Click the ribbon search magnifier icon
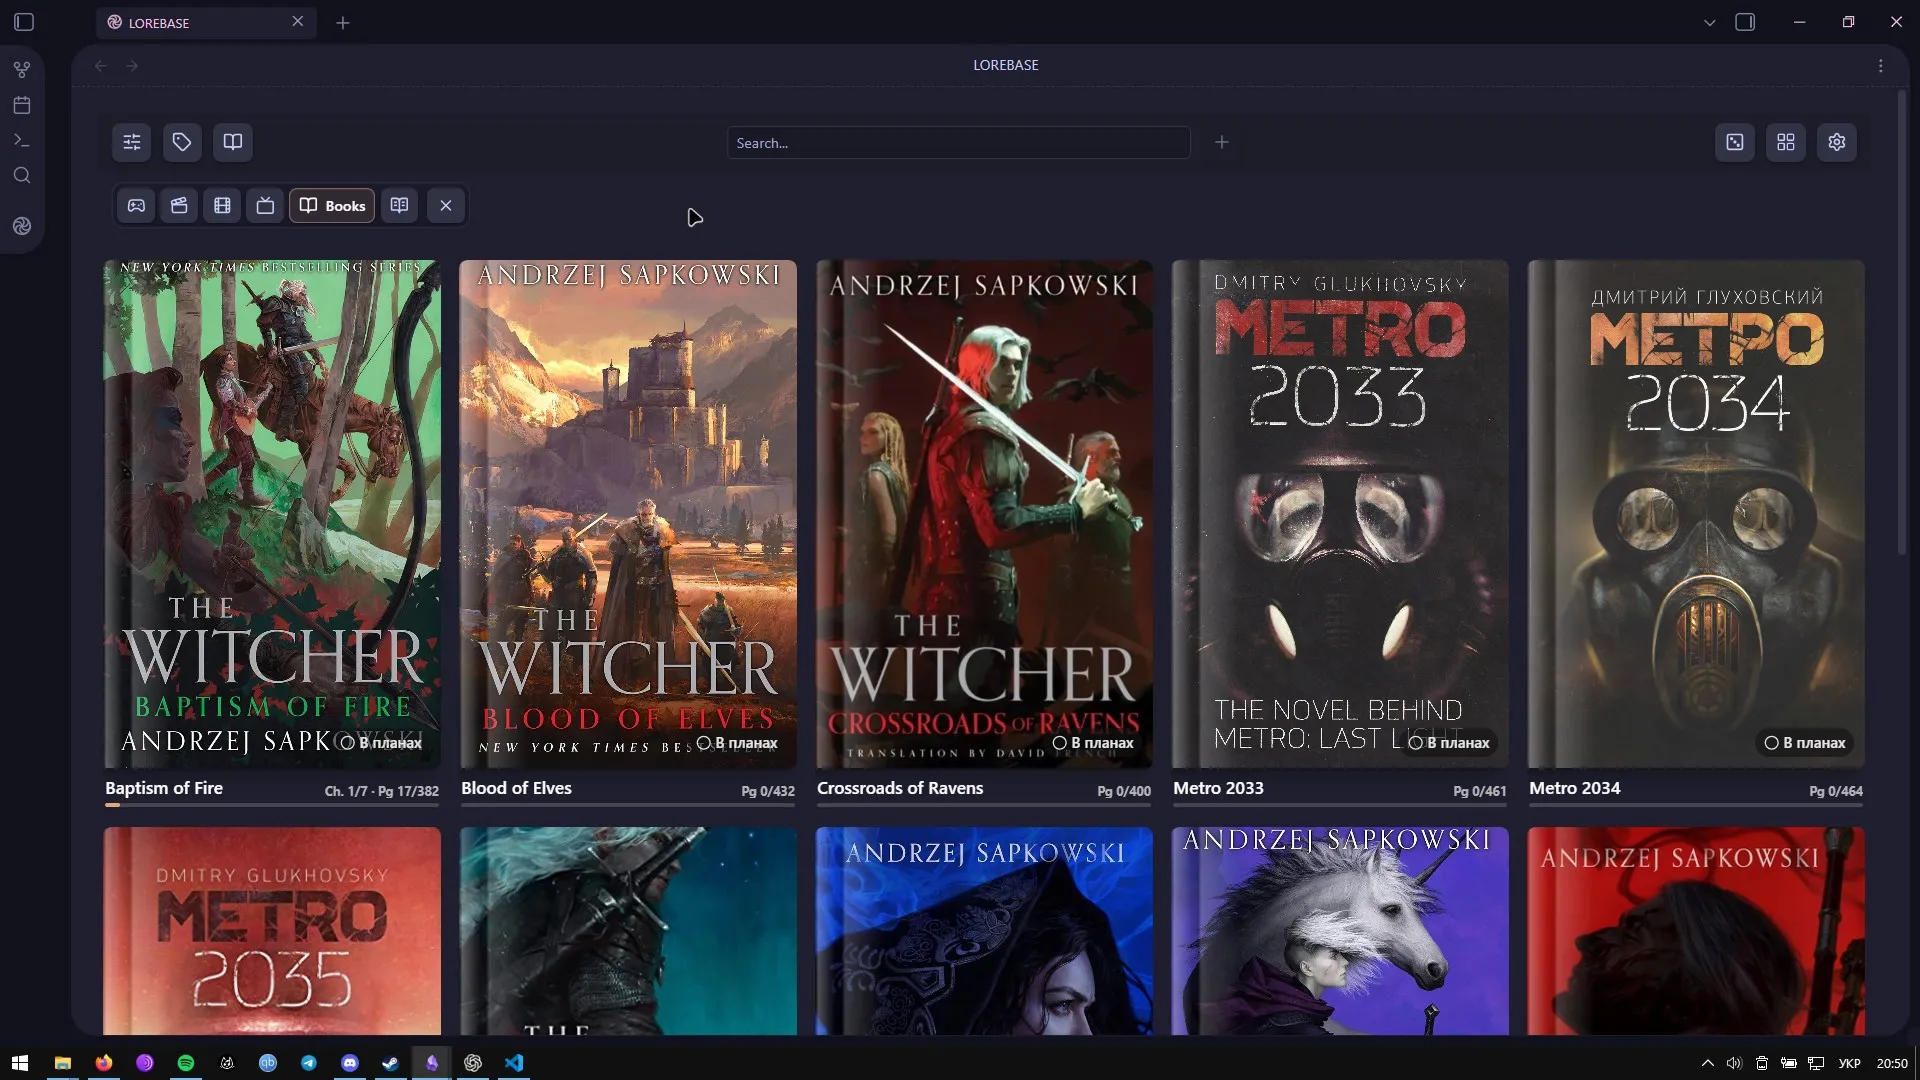Screen dimensions: 1920x1080 (x=22, y=176)
